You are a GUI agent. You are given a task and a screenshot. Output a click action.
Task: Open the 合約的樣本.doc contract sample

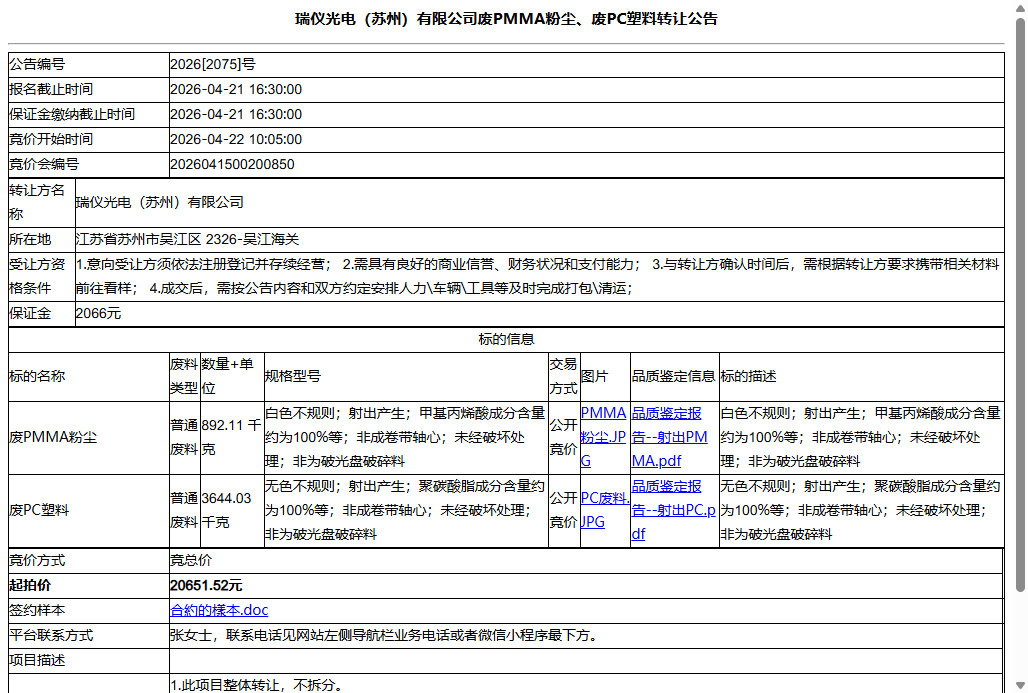[x=219, y=610]
